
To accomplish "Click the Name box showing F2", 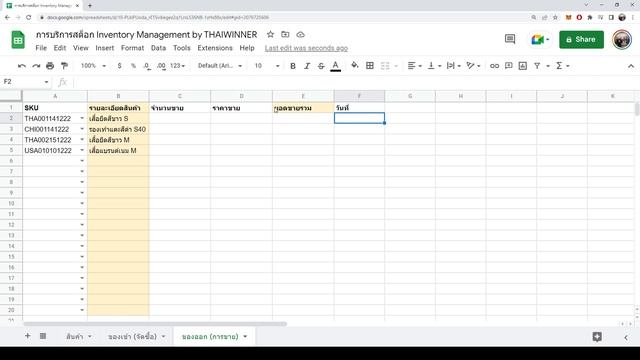I will point(25,82).
